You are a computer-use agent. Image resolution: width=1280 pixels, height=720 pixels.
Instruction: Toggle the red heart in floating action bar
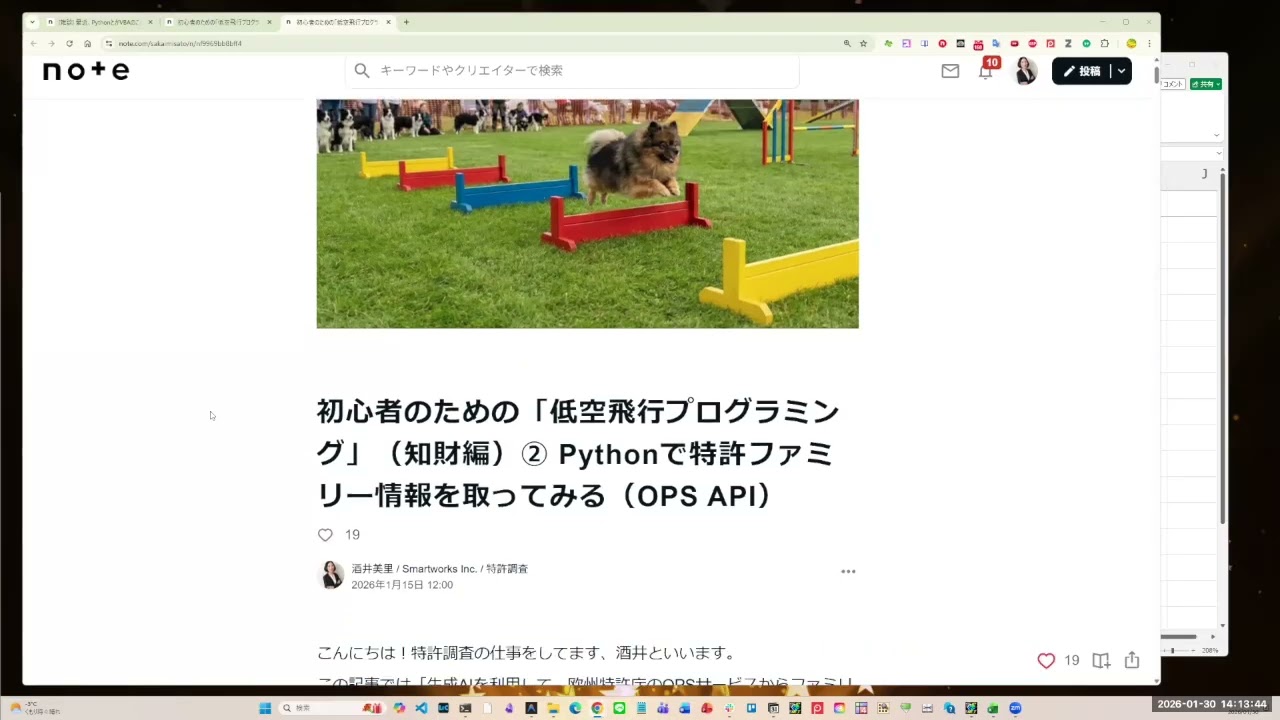(x=1046, y=661)
